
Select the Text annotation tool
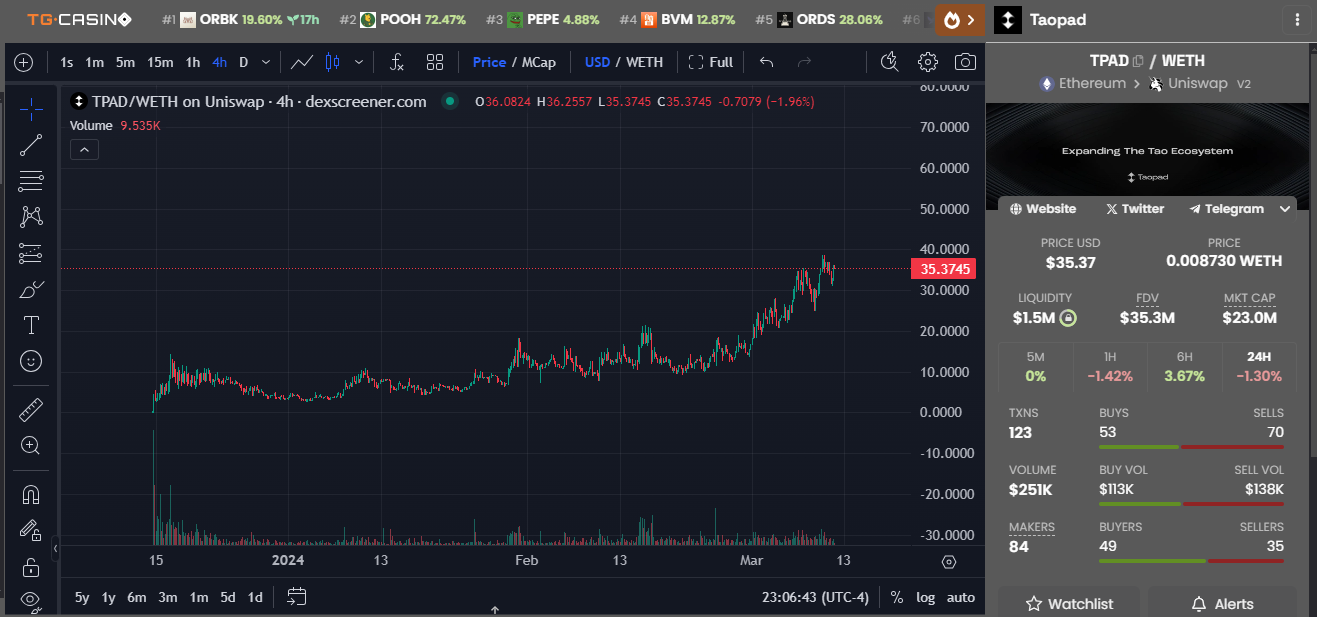click(31, 325)
